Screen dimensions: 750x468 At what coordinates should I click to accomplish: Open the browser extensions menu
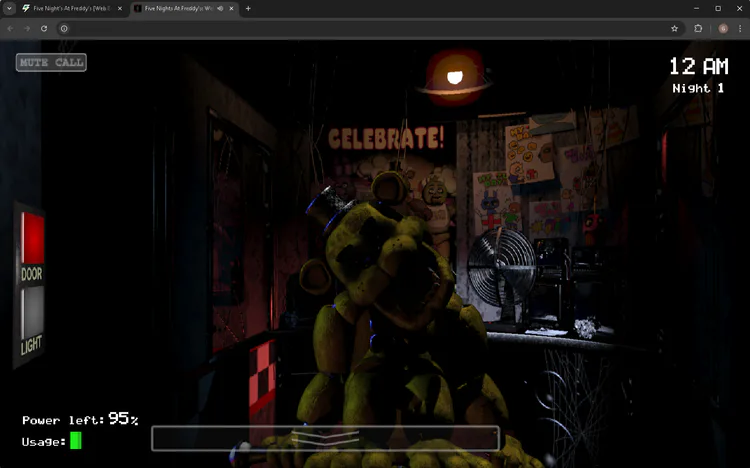[x=698, y=29]
